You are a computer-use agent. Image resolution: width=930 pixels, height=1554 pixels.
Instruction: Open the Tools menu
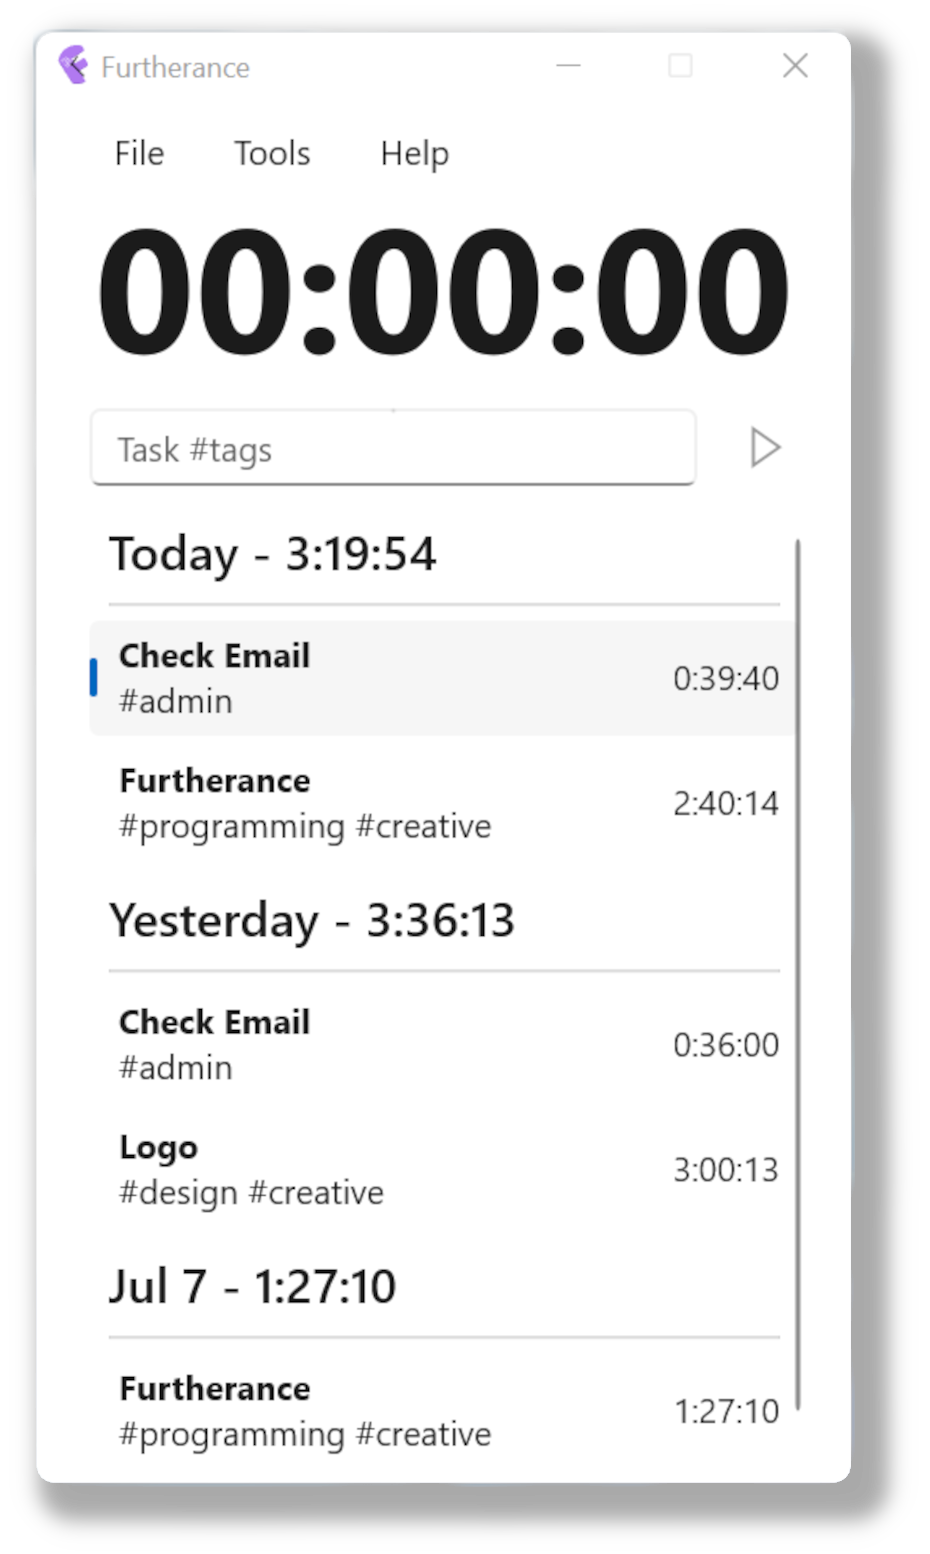click(272, 153)
